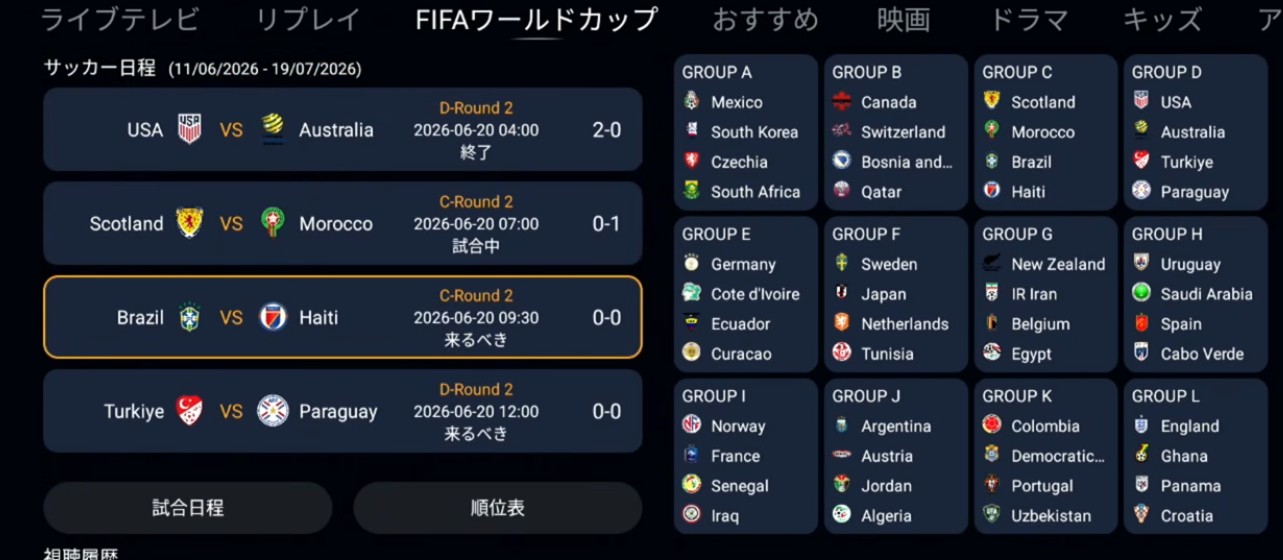Select the Turkiye vs Paraguay match card

[x=343, y=411]
